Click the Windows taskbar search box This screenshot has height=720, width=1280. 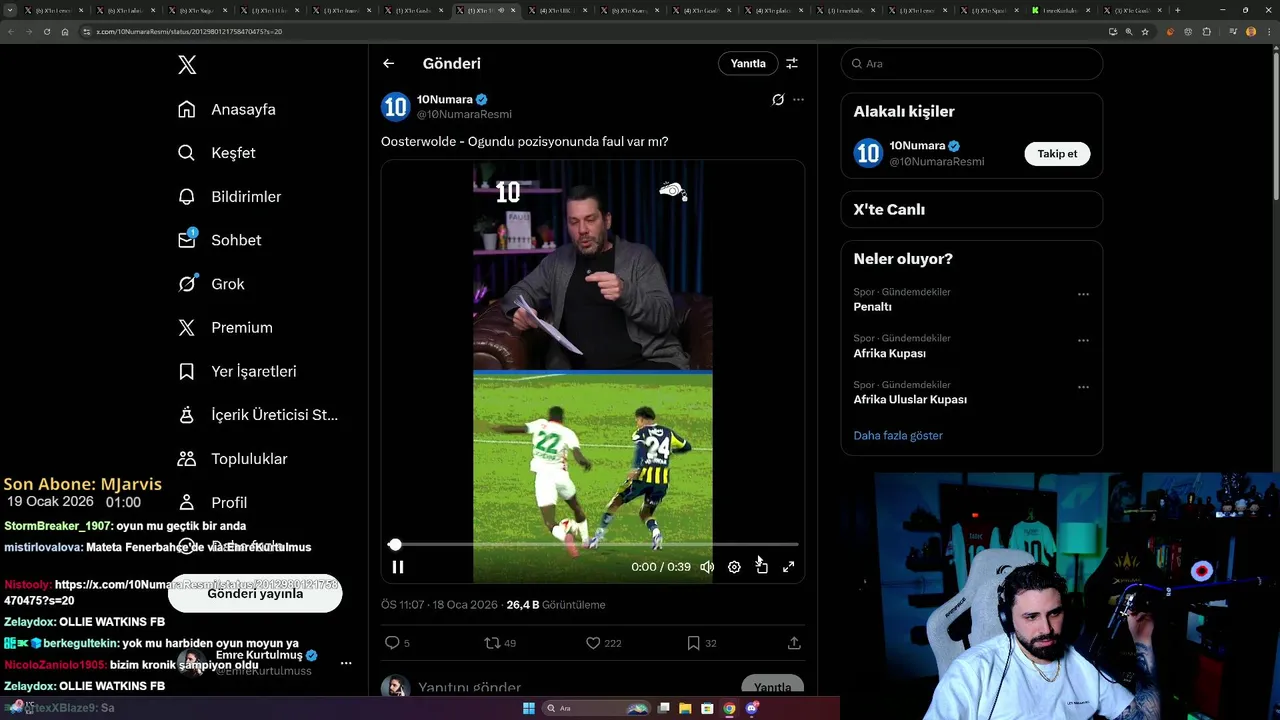[598, 708]
